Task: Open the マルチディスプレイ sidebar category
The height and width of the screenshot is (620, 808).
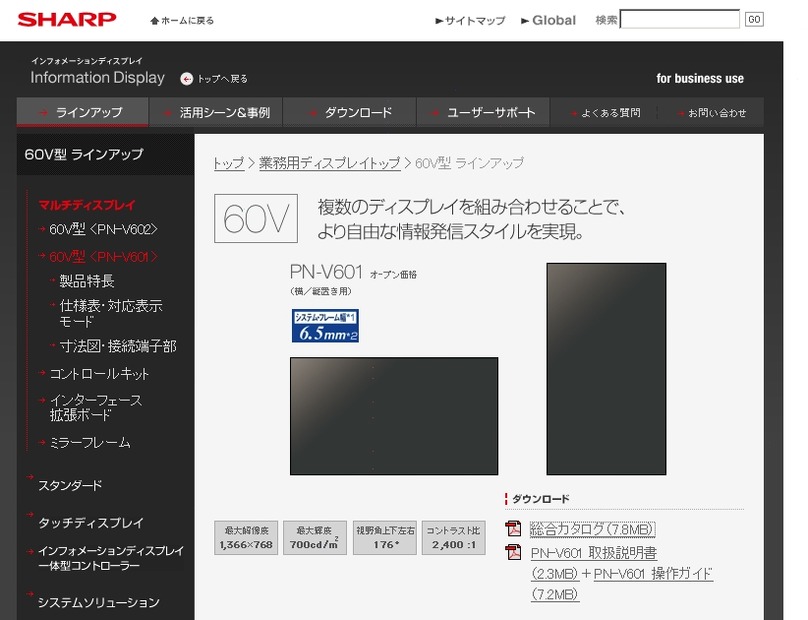Action: pos(87,205)
